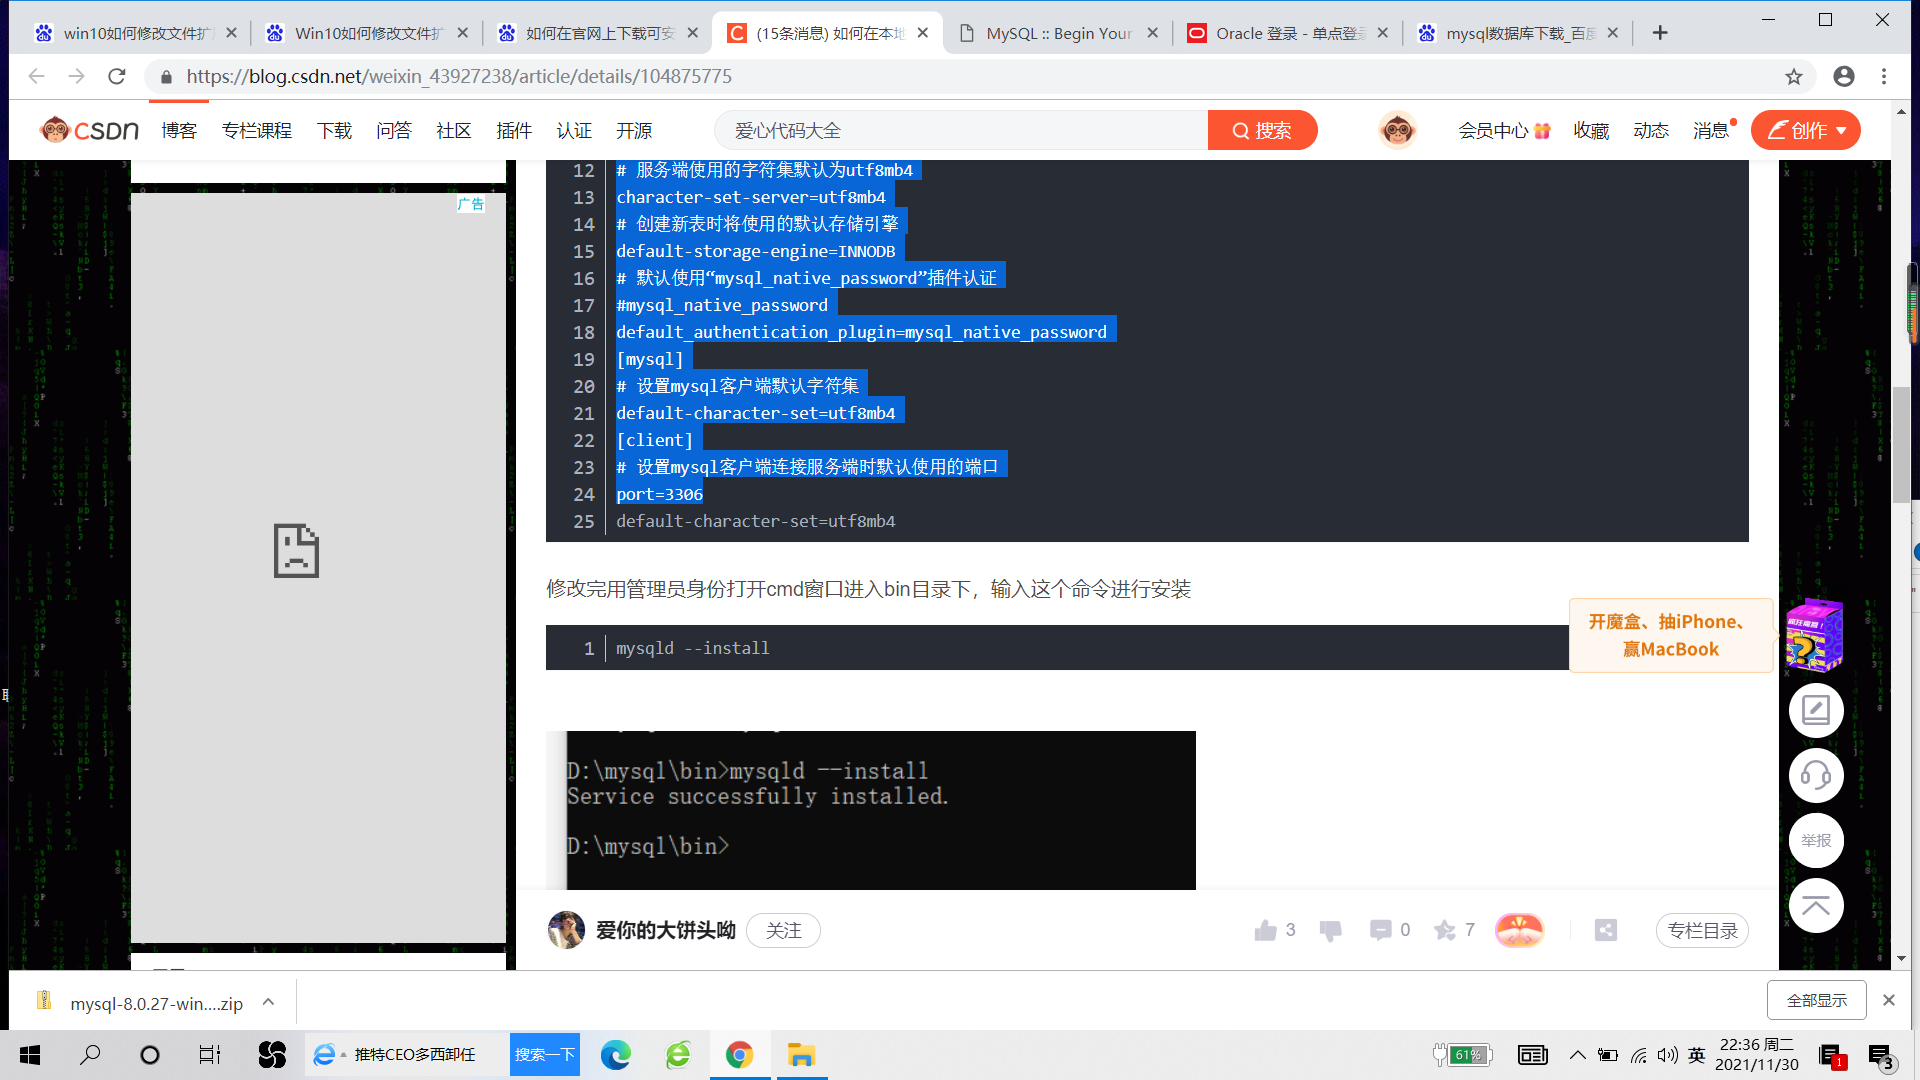Viewport: 1920px width, 1080px height.
Task: Click the back-to-top arrow icon
Action: tap(1816, 905)
